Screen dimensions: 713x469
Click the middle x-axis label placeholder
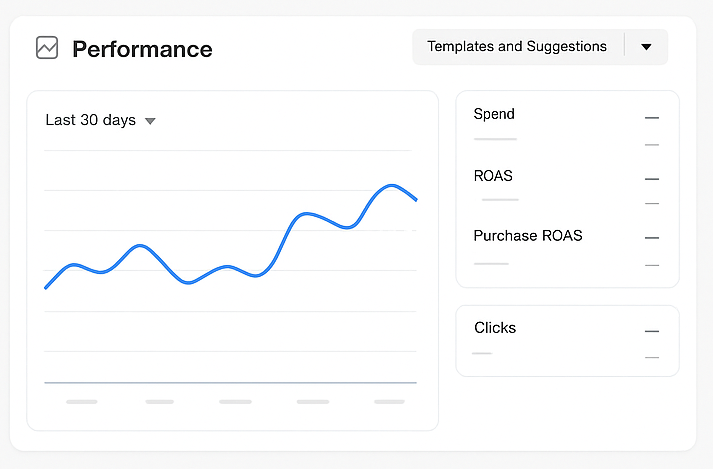(235, 402)
